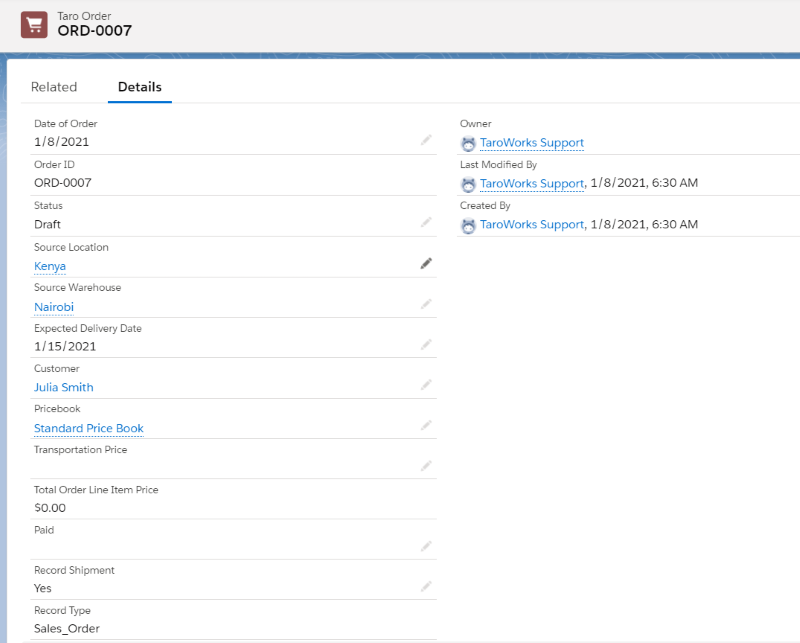Click the Owner avatar icon

click(x=468, y=143)
